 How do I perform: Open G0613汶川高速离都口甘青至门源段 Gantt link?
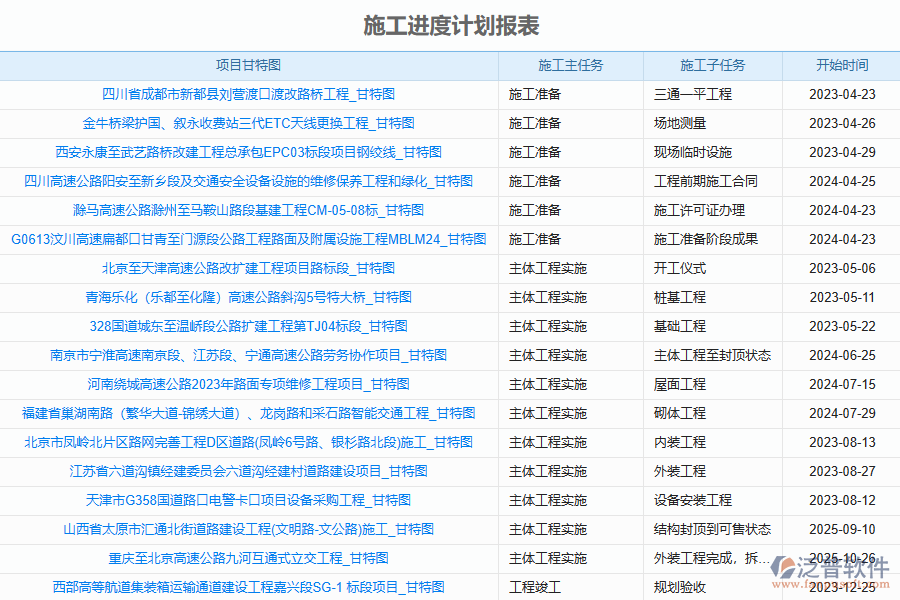click(250, 239)
